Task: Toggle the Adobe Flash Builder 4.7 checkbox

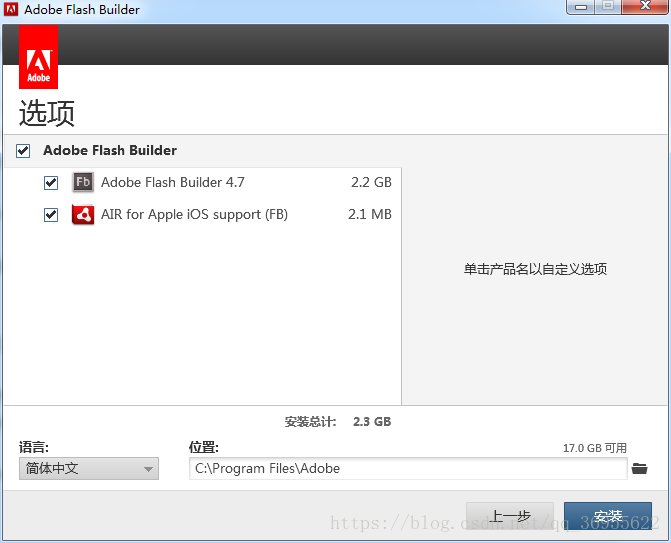Action: [x=51, y=183]
